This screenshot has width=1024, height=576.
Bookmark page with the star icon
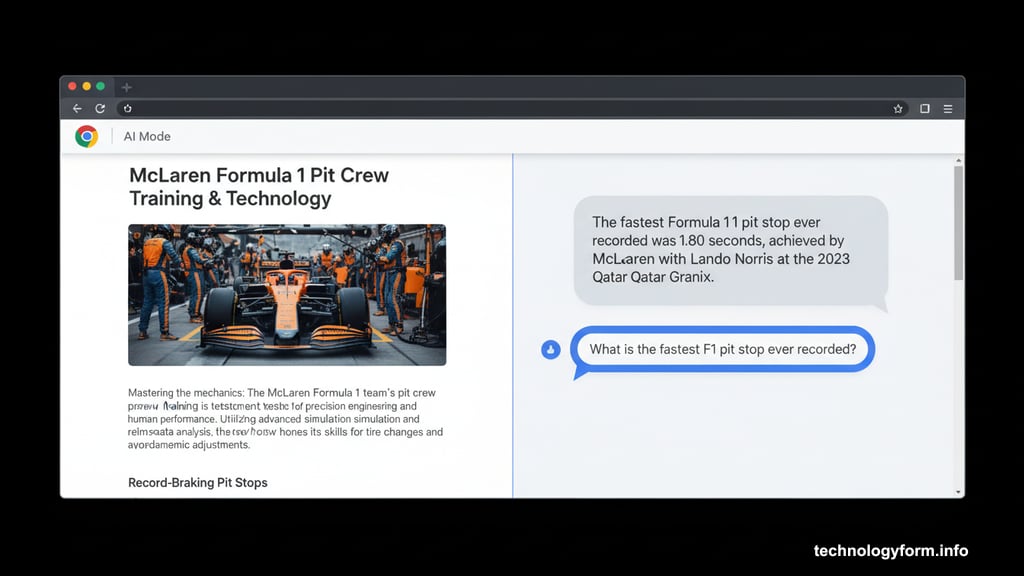click(898, 109)
